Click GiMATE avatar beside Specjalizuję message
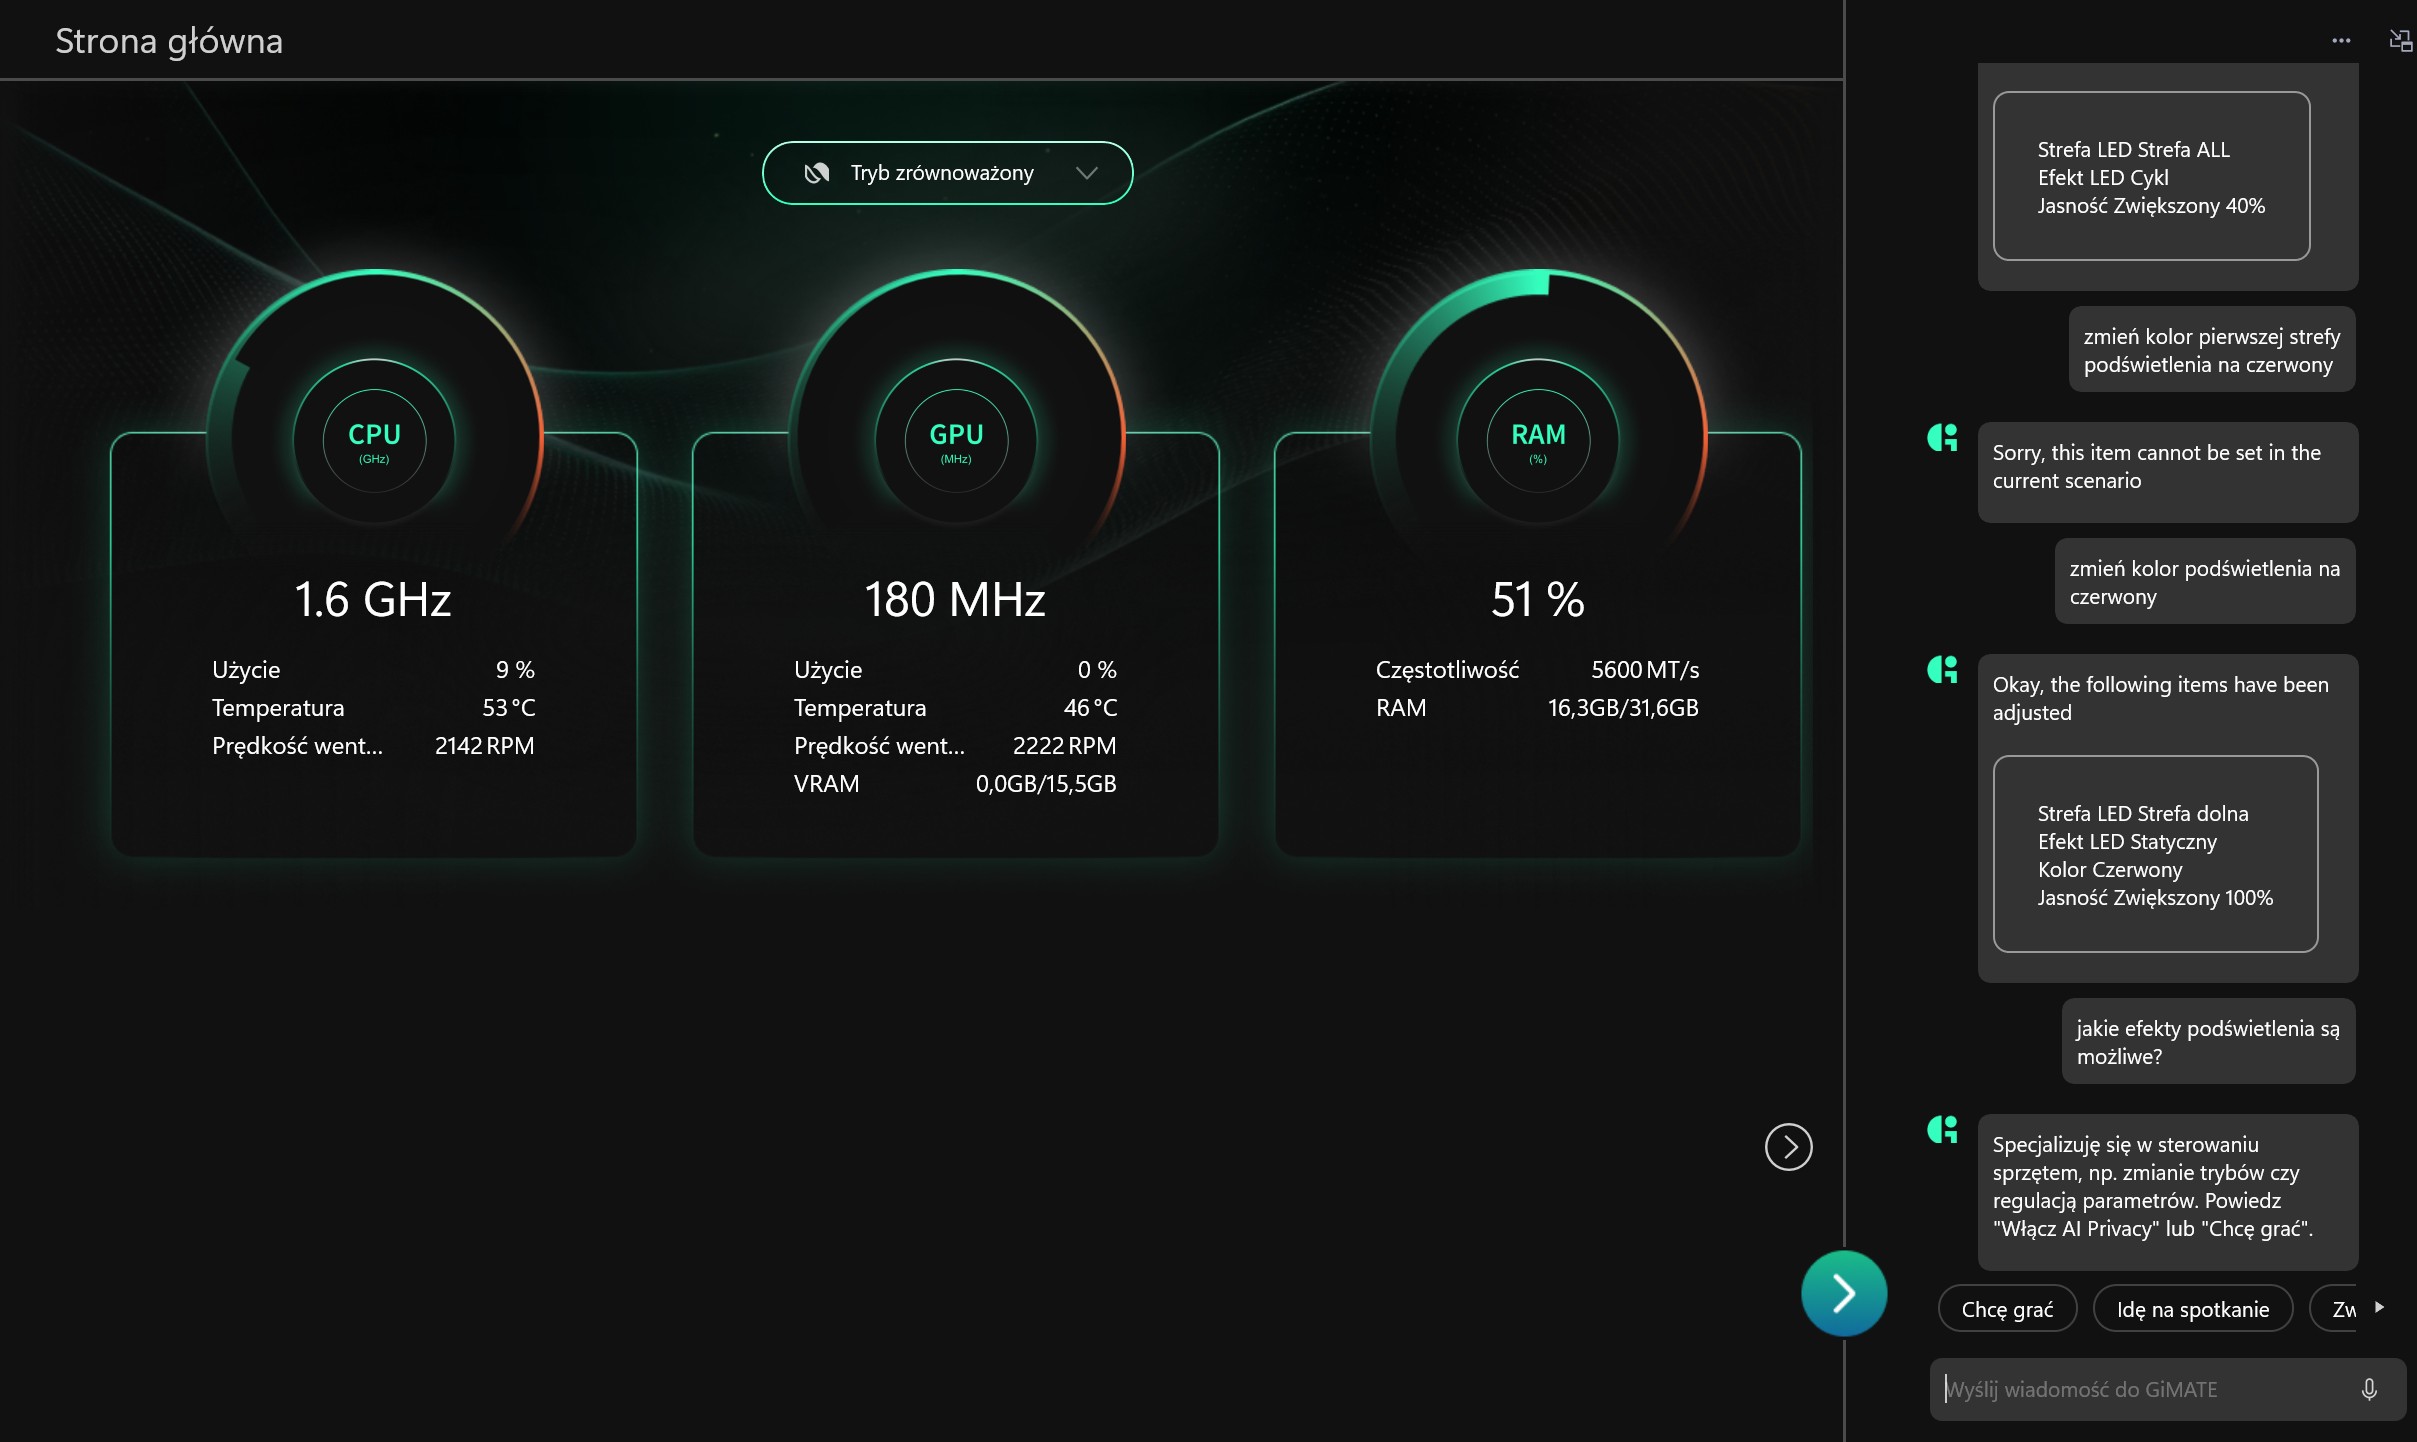The width and height of the screenshot is (2417, 1442). coord(1942,1130)
